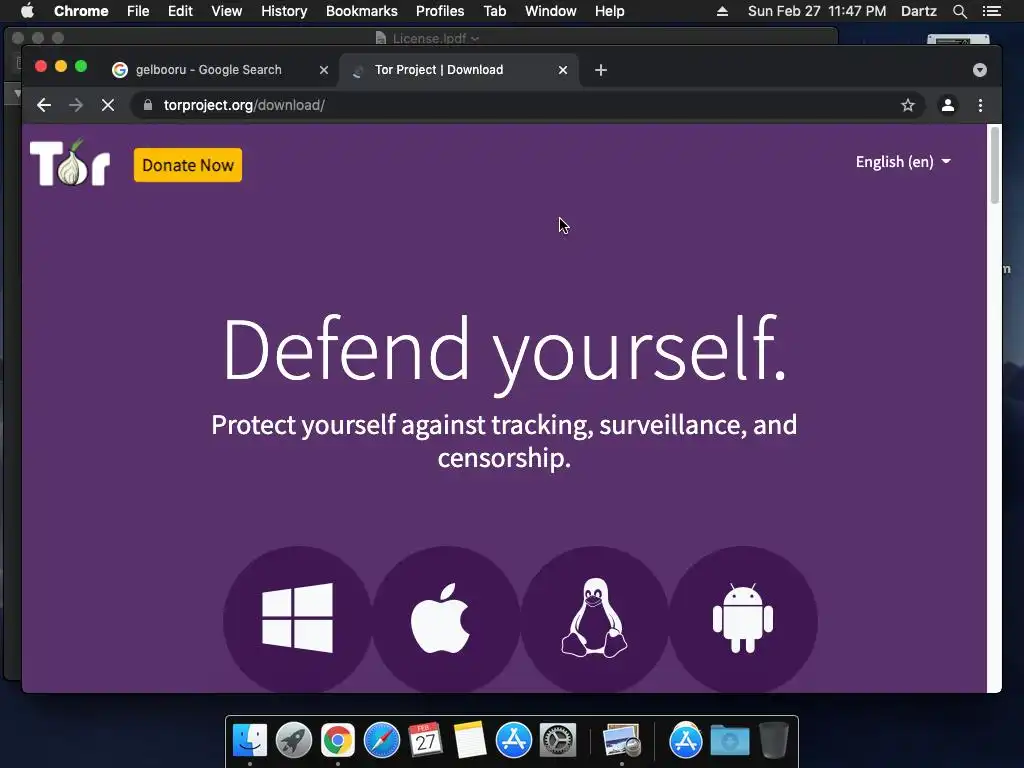This screenshot has width=1024, height=768.
Task: Click the Tor onion logo
Action: point(70,163)
